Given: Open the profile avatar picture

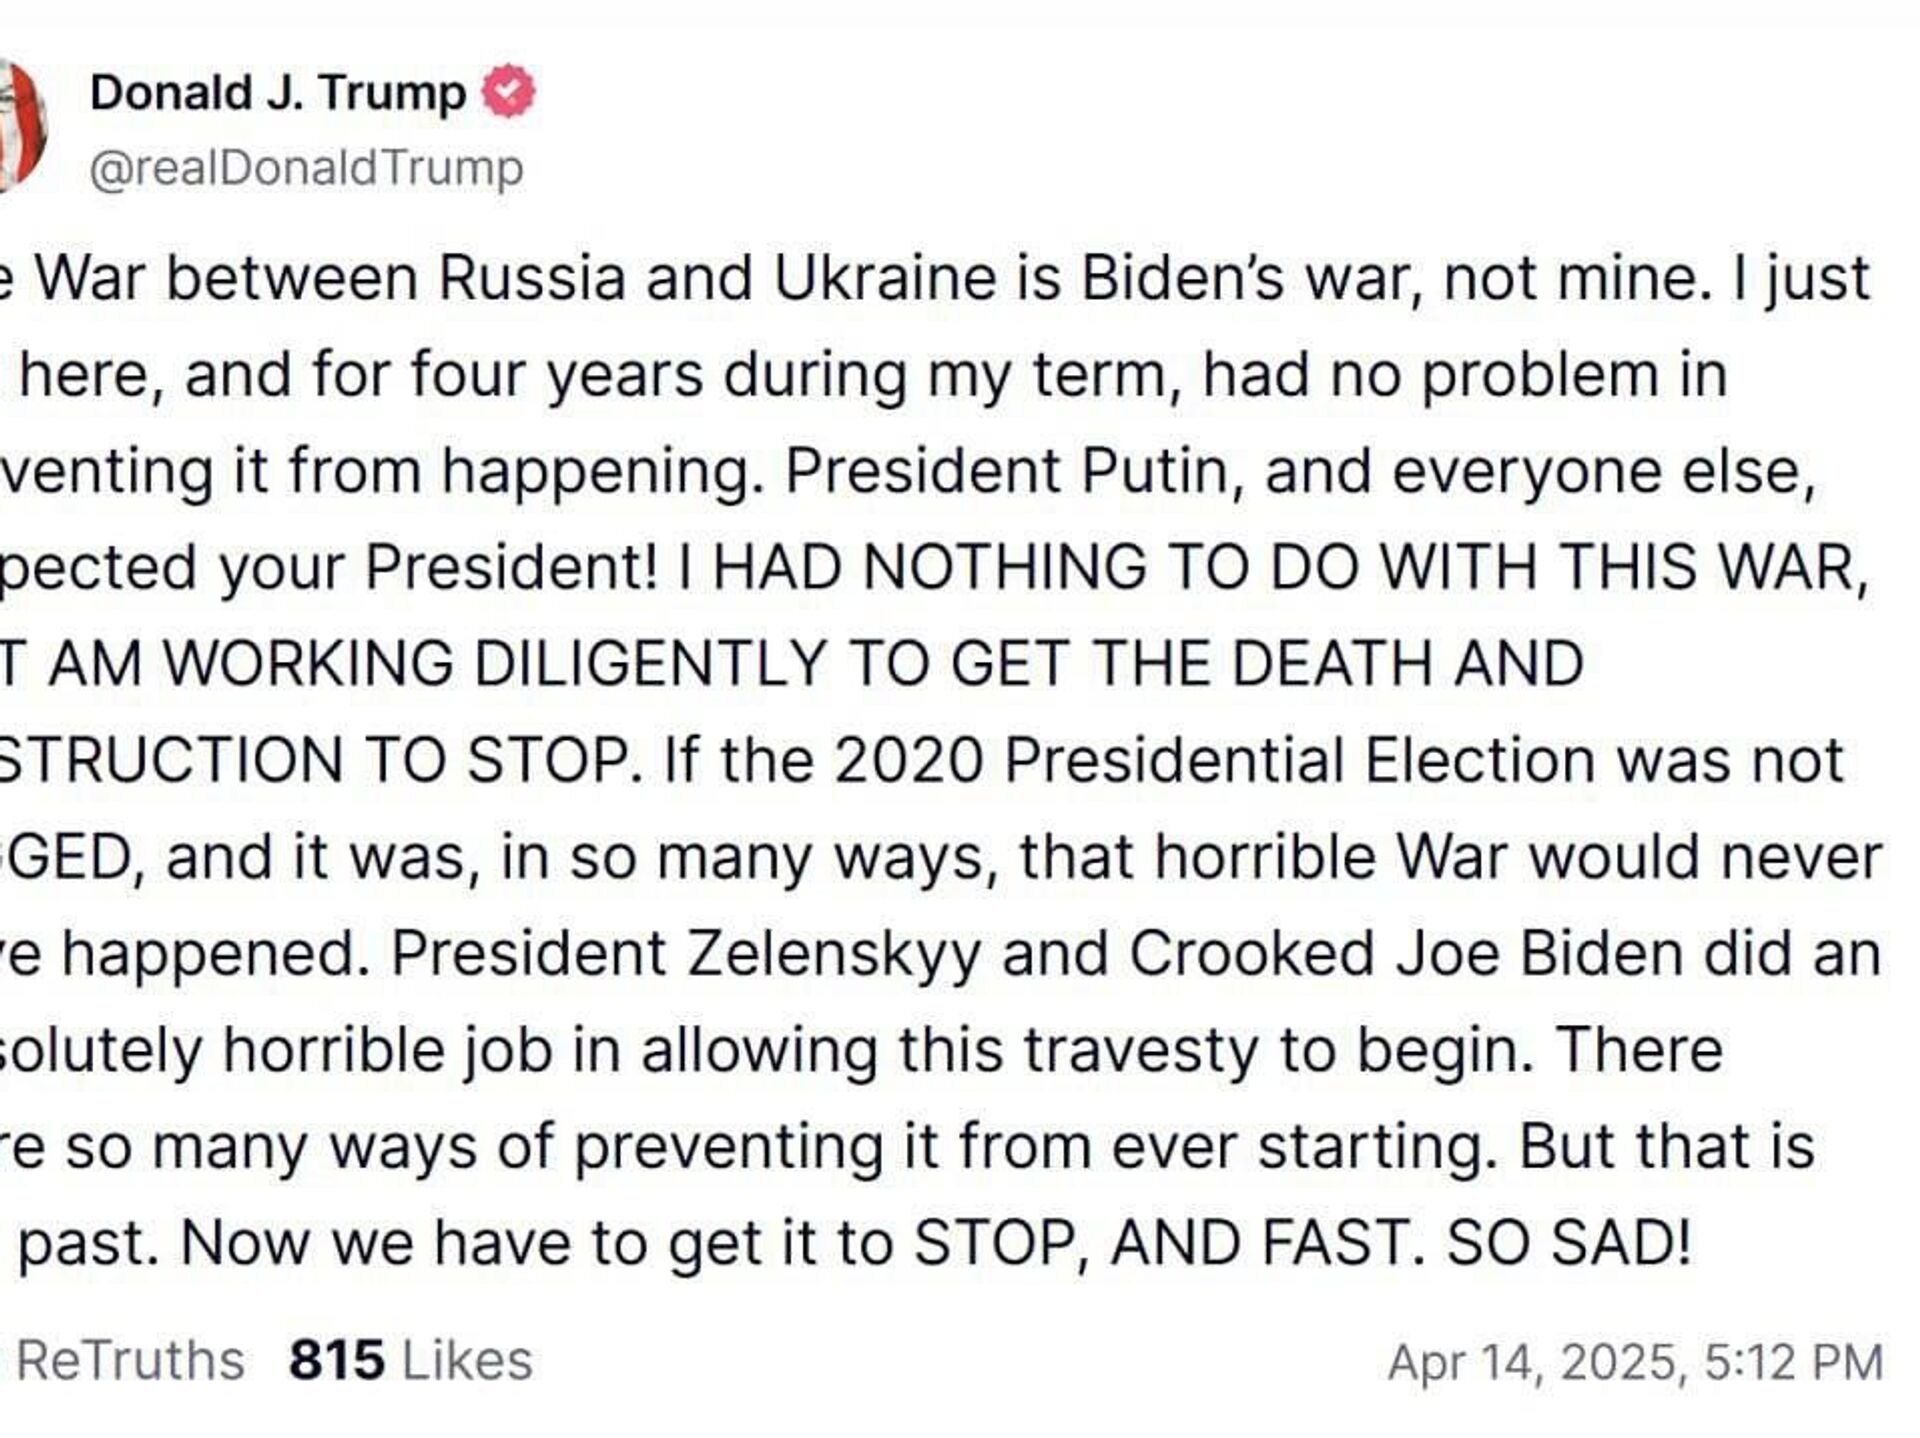Looking at the screenshot, I should tap(22, 125).
